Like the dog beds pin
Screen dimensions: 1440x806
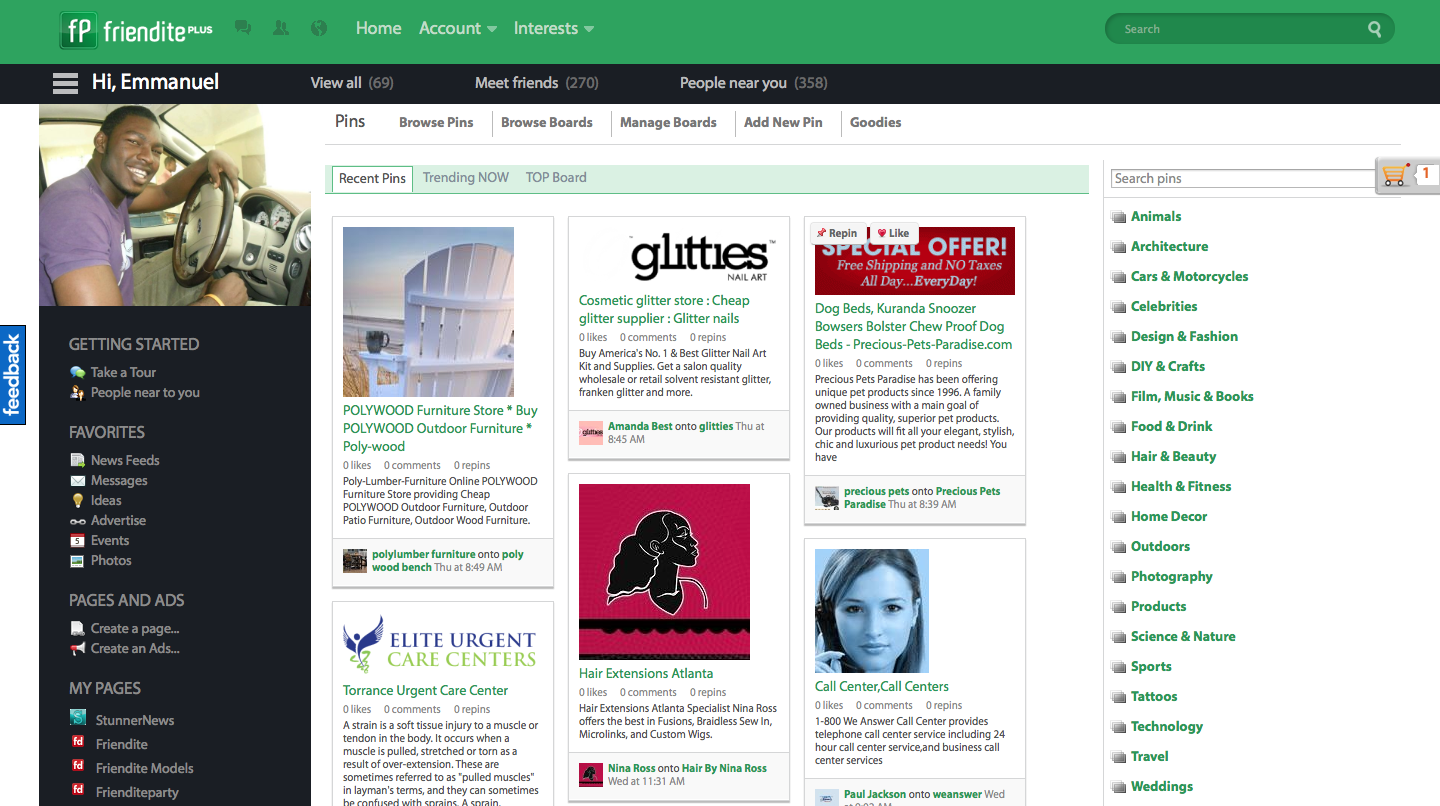pyautogui.click(x=893, y=233)
